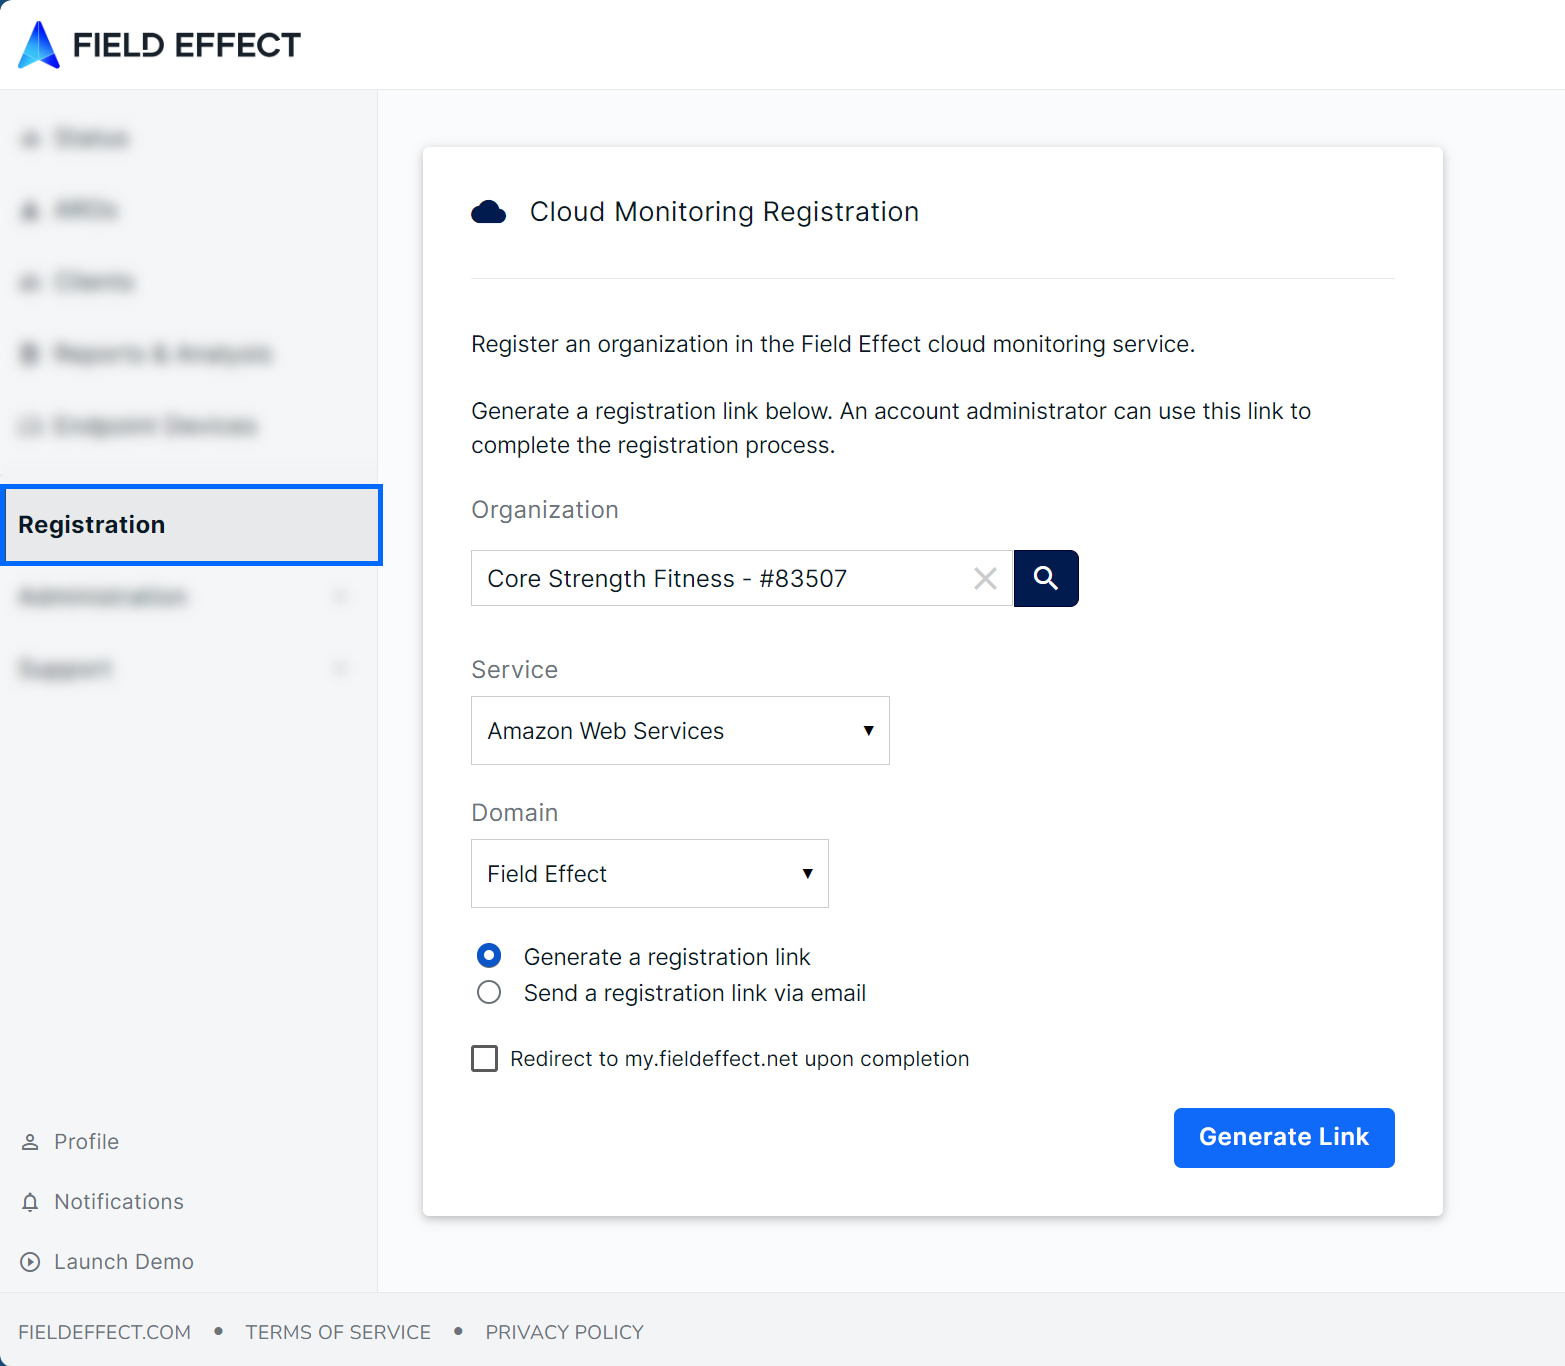Click the Generate Link button
This screenshot has width=1565, height=1366.
(x=1284, y=1137)
